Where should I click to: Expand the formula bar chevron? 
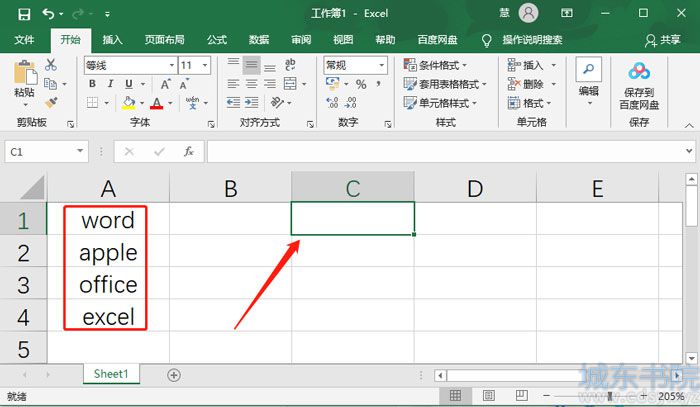689,151
